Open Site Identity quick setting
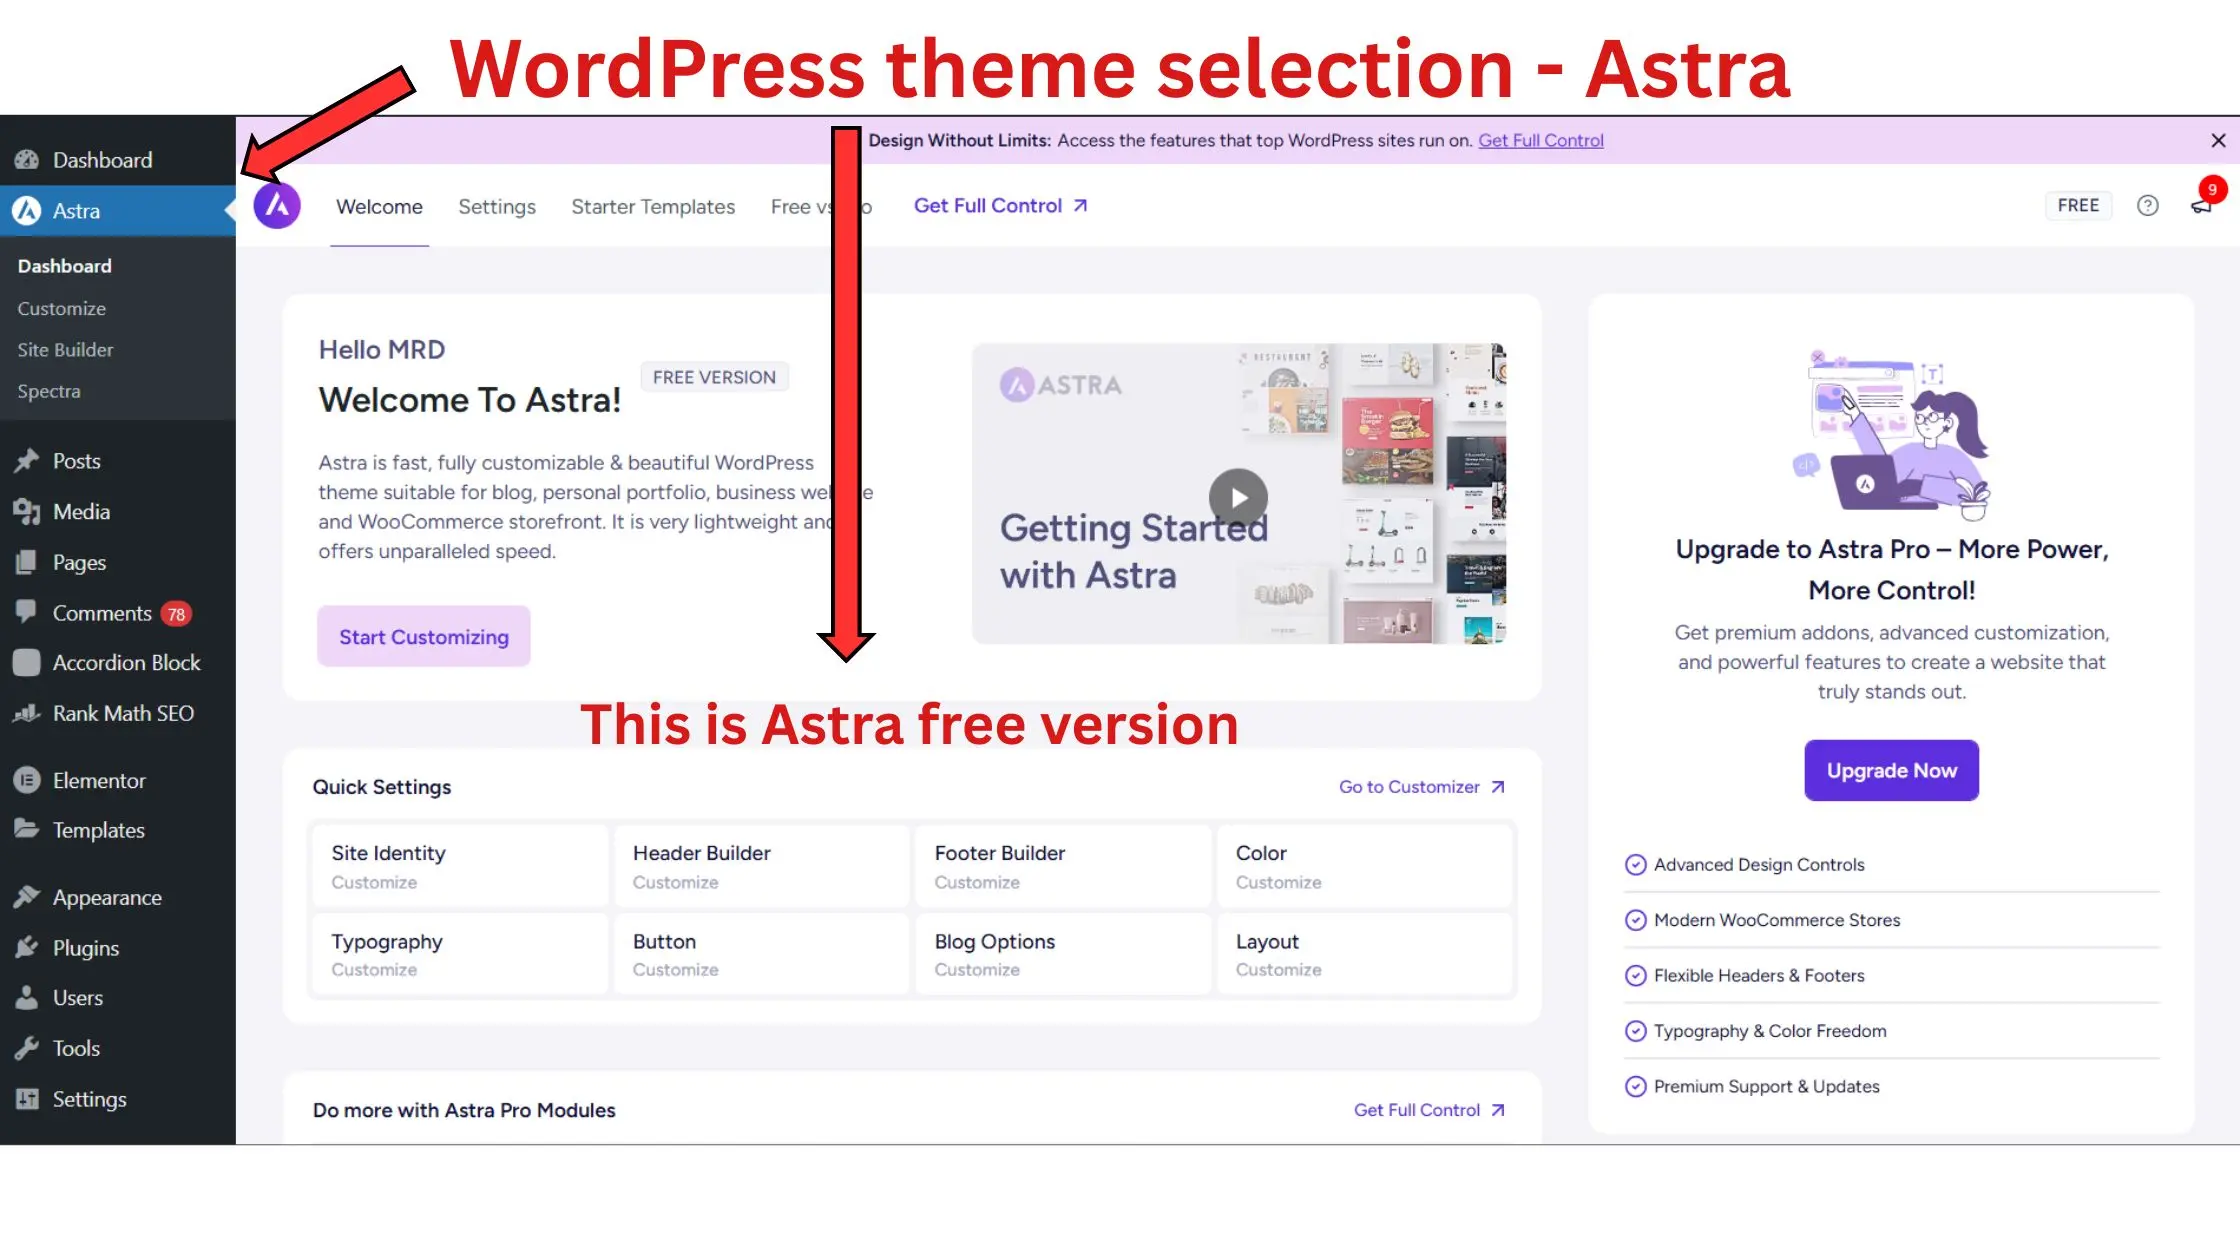The image size is (2240, 1260). [460, 867]
